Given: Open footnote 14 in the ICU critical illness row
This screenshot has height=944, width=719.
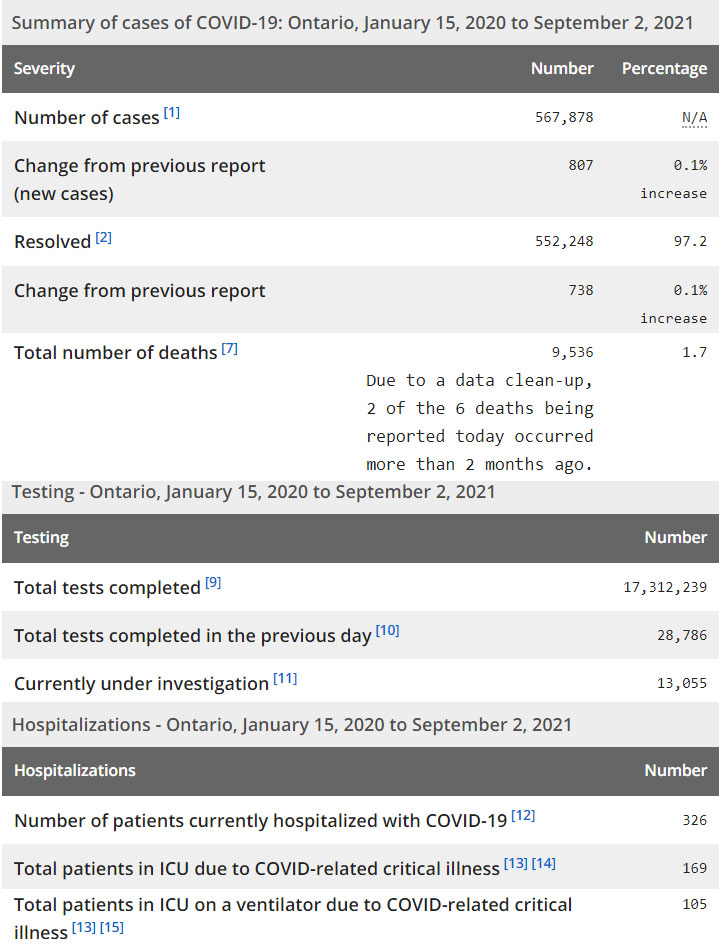Looking at the screenshot, I should [544, 864].
